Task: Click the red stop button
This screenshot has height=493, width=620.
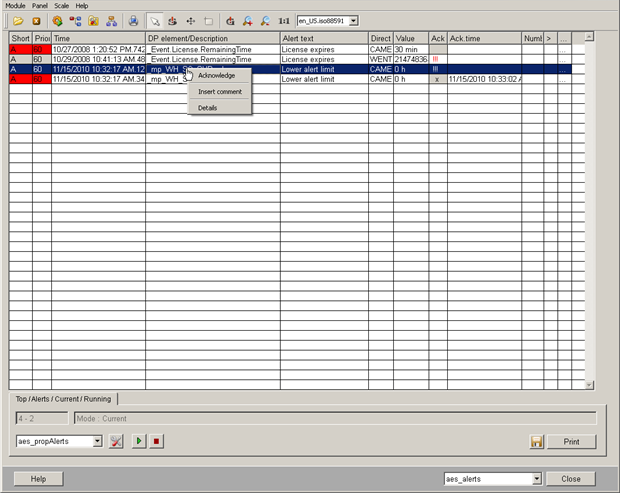Action: point(157,441)
